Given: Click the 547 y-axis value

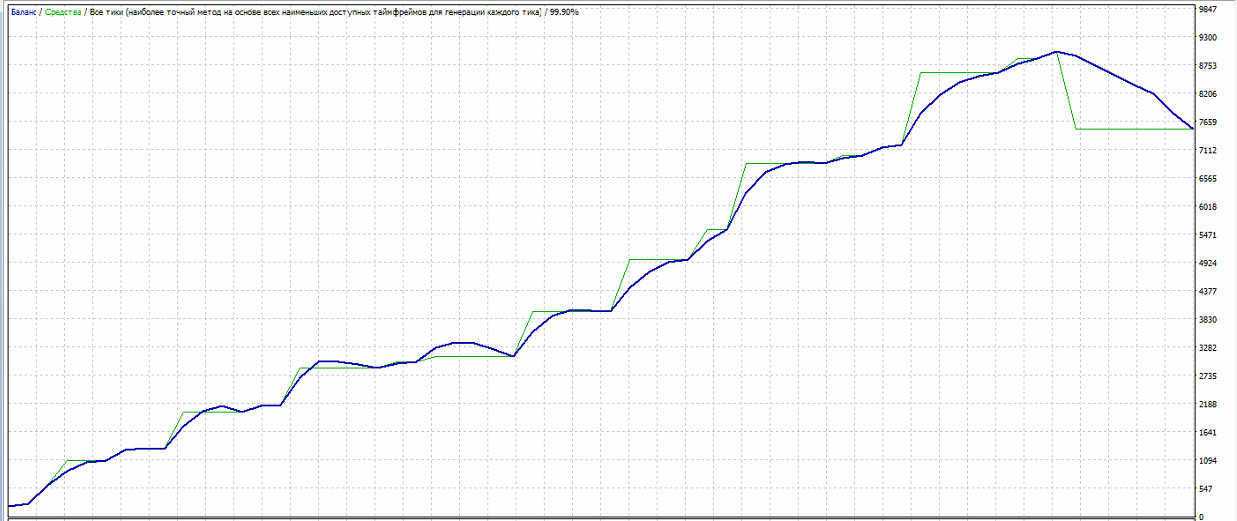Looking at the screenshot, I should click(1205, 489).
